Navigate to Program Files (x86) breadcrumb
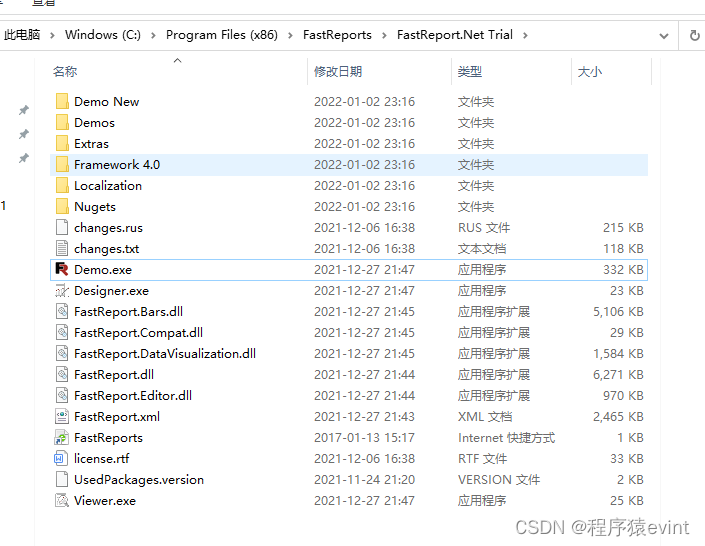The image size is (705, 546). [x=222, y=35]
